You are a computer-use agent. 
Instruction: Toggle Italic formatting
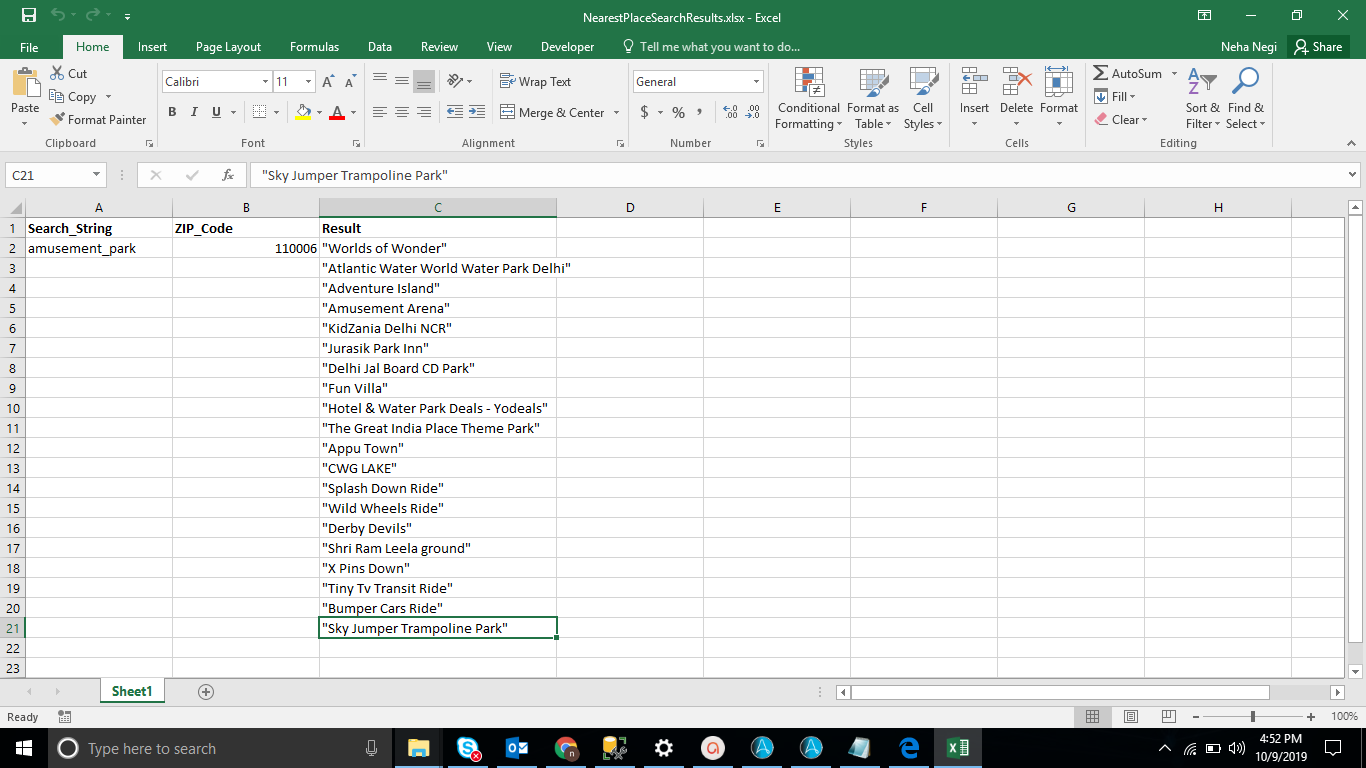pos(194,113)
